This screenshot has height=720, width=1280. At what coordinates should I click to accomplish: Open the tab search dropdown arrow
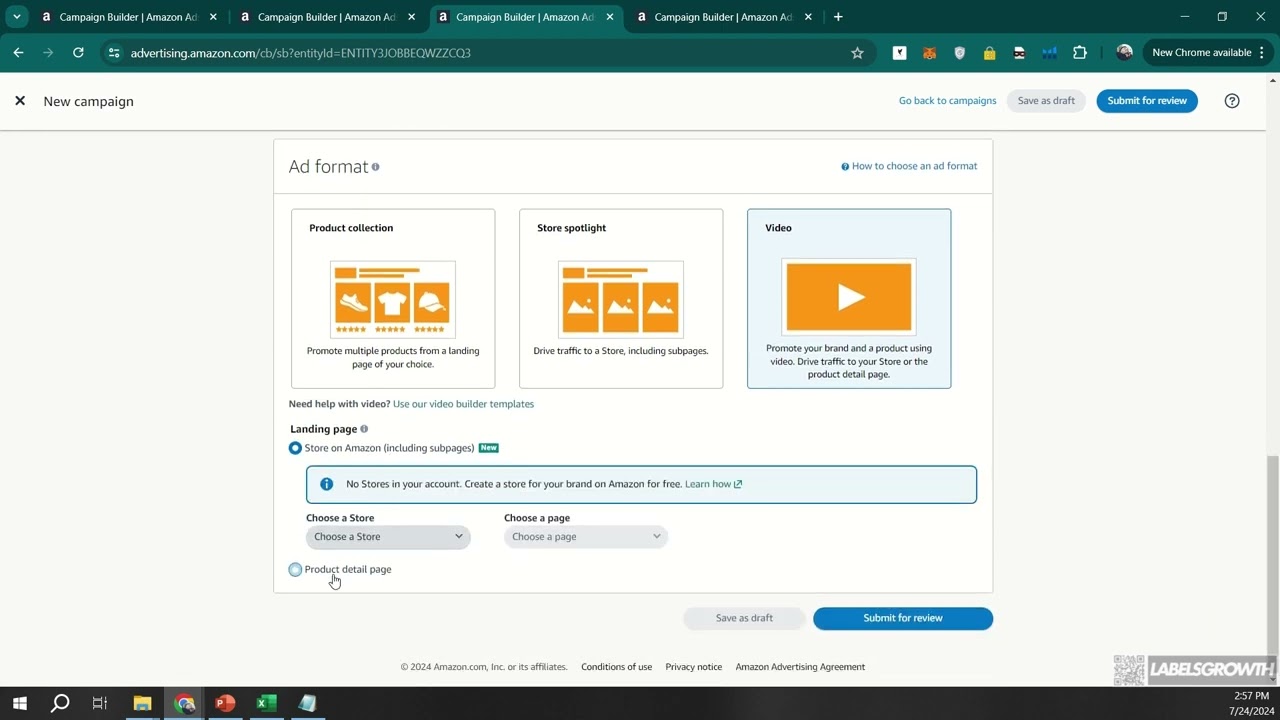pos(17,17)
